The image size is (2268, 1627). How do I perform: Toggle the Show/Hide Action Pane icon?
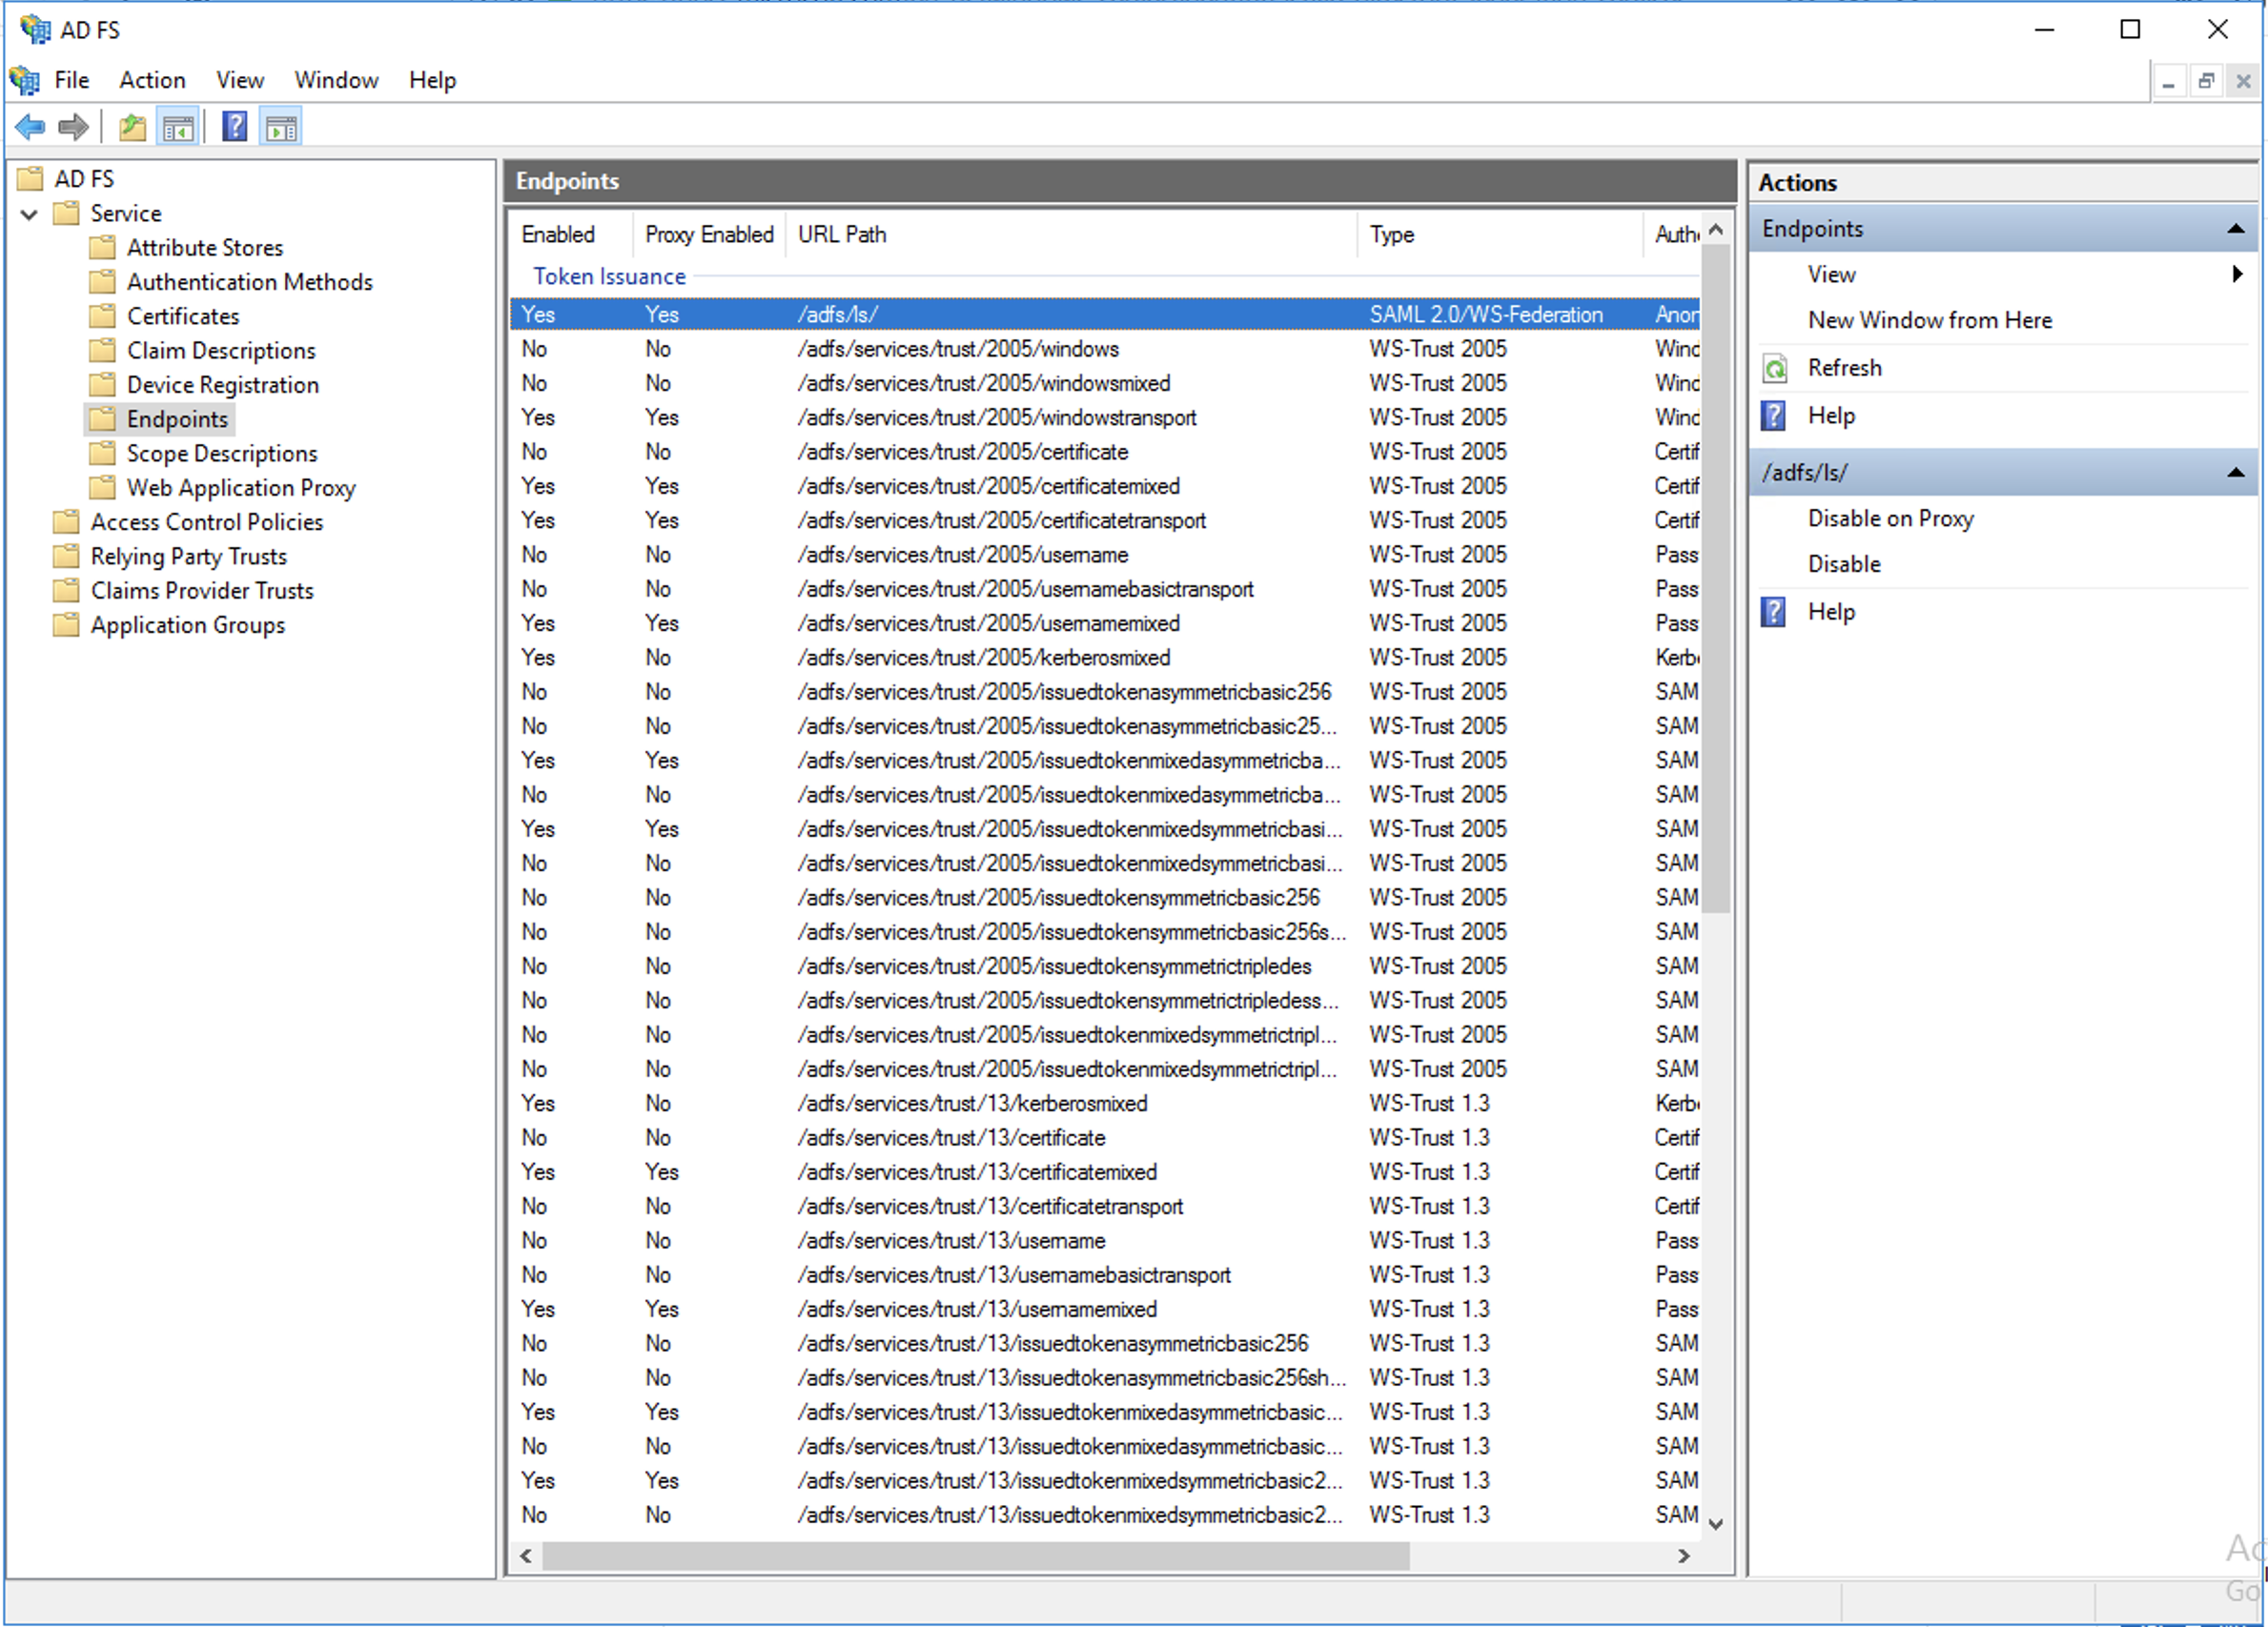[281, 127]
